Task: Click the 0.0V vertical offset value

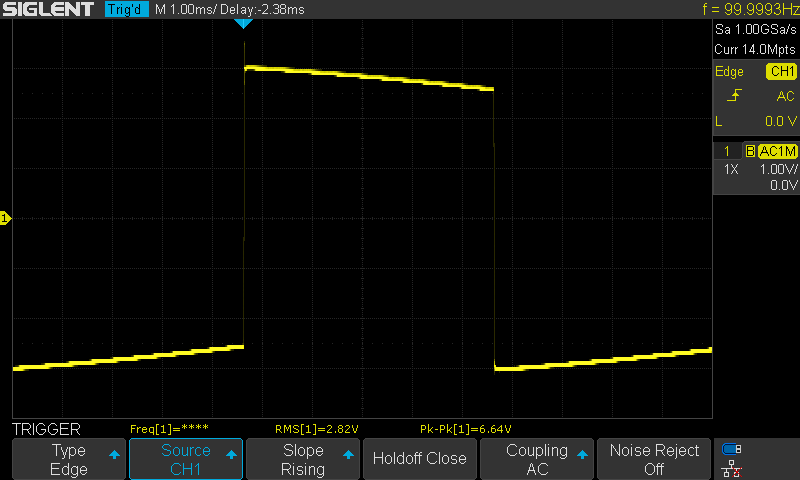Action: coord(783,185)
